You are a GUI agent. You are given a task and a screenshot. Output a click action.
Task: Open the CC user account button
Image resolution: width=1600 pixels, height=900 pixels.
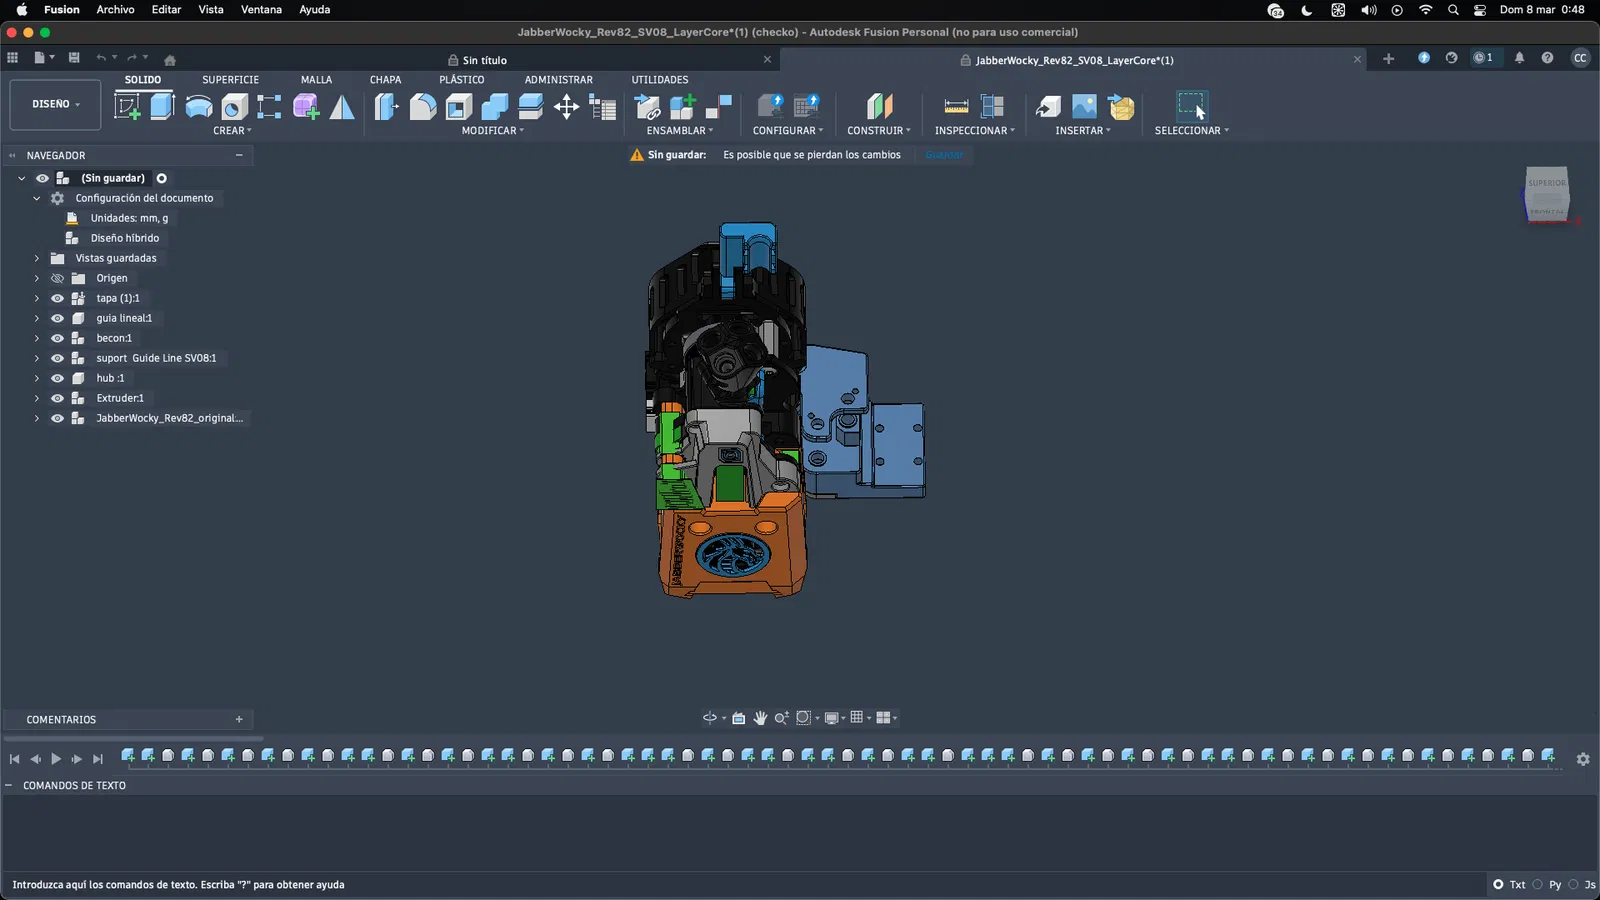1580,58
